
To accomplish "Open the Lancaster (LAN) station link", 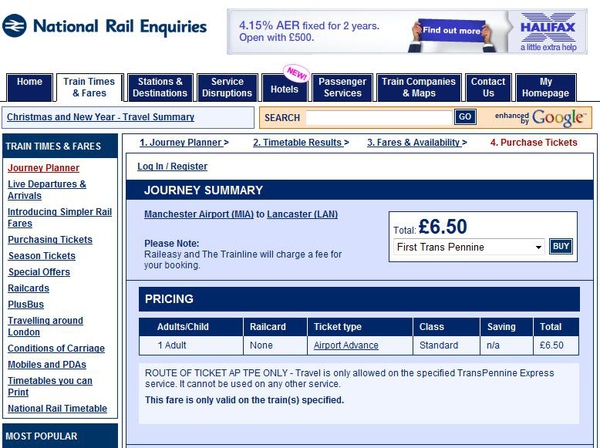I will tap(302, 214).
